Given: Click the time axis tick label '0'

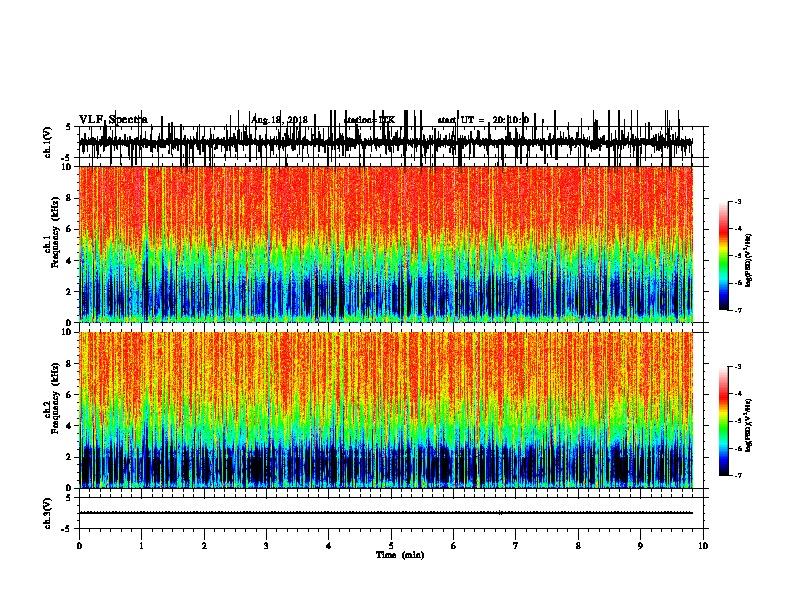Looking at the screenshot, I should [x=79, y=546].
